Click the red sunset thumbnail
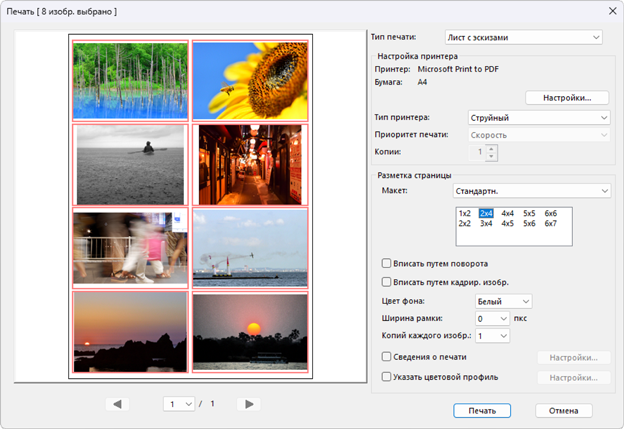Viewport: 624px width, 429px height. [x=250, y=332]
